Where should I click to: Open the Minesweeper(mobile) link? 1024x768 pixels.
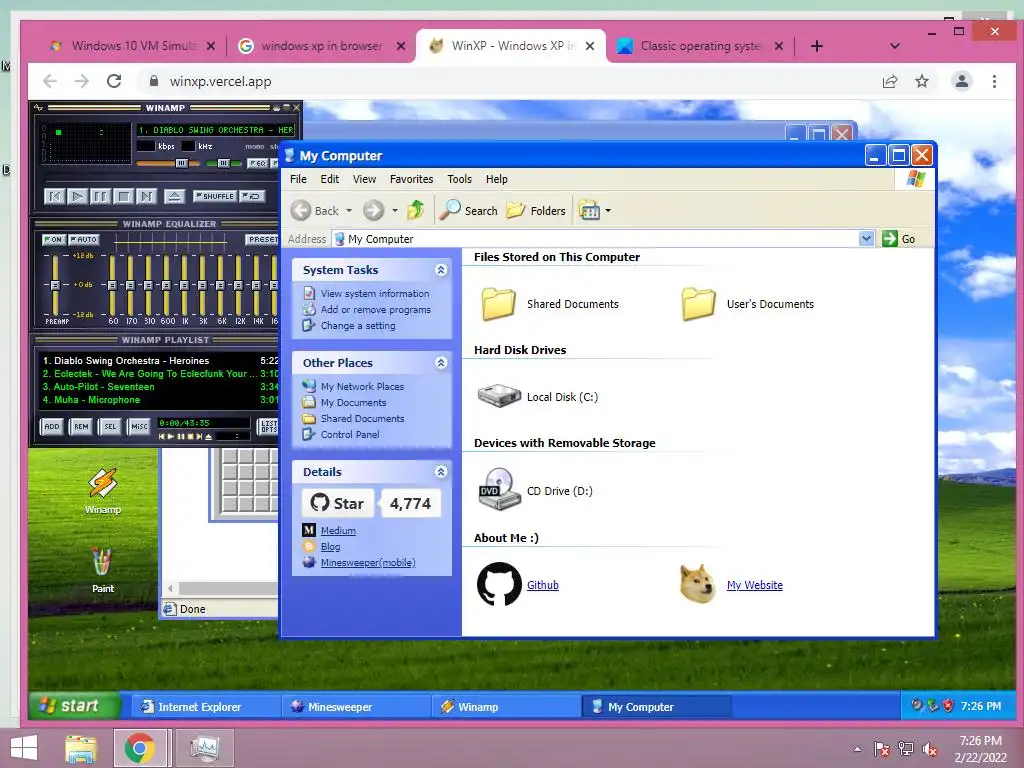click(x=368, y=562)
